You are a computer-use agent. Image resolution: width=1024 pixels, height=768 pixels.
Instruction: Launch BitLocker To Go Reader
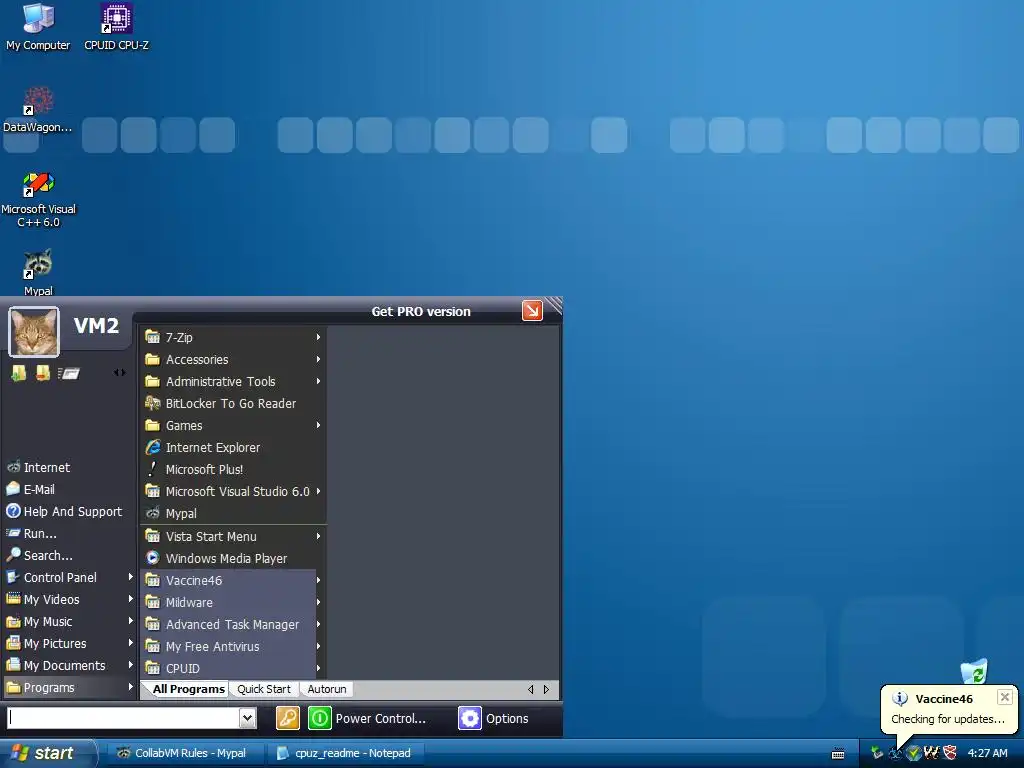click(x=234, y=404)
